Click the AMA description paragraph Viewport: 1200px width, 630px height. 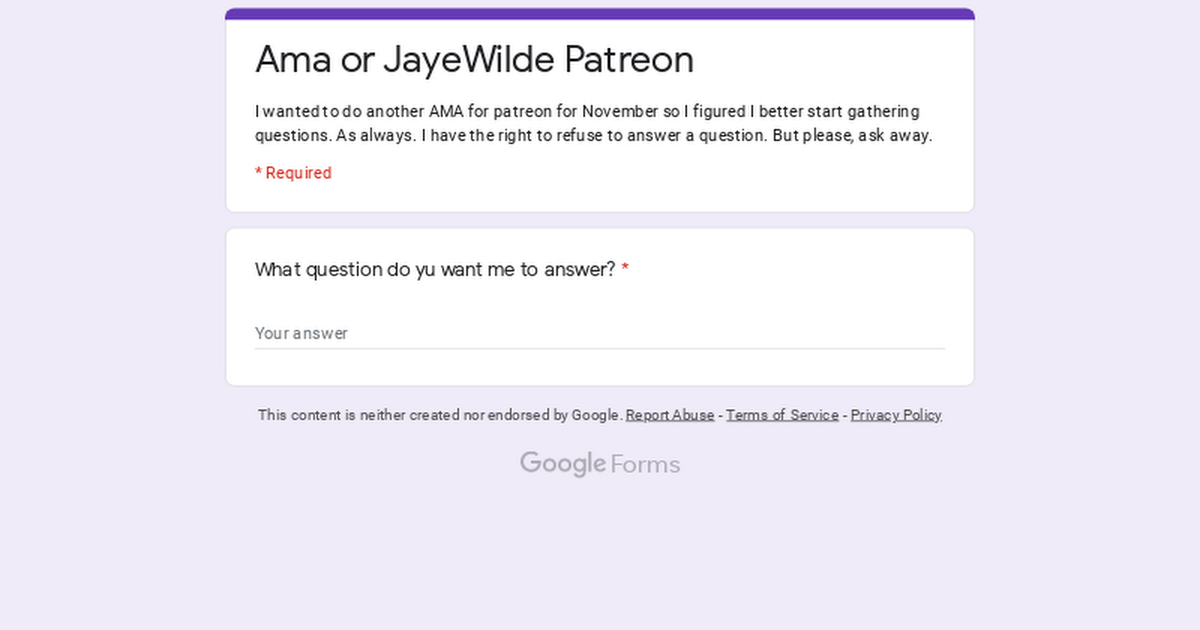594,123
